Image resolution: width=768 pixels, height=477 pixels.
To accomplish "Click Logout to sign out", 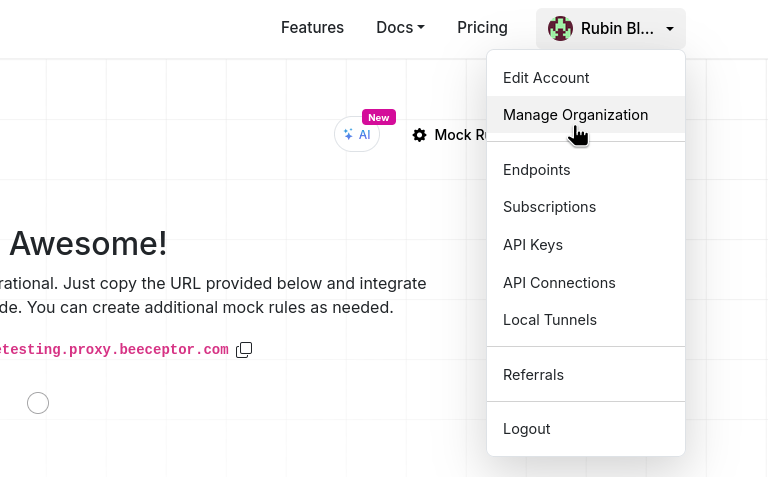I will click(527, 429).
